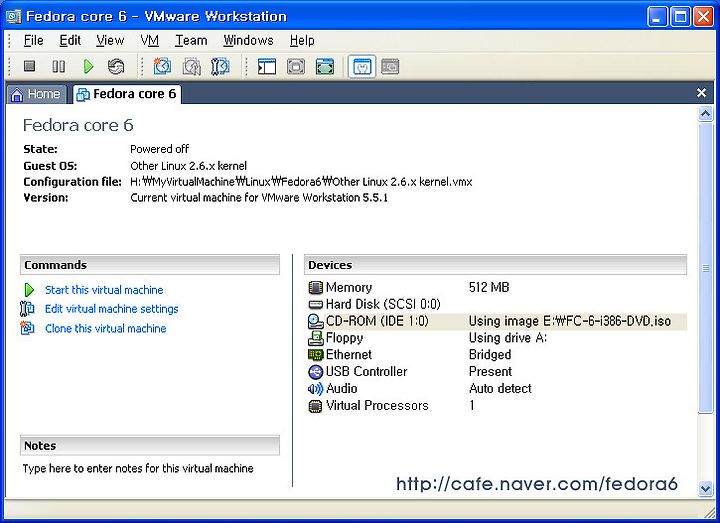Image resolution: width=720 pixels, height=523 pixels.
Task: Click Clone this virtual machine link
Action: (x=106, y=328)
